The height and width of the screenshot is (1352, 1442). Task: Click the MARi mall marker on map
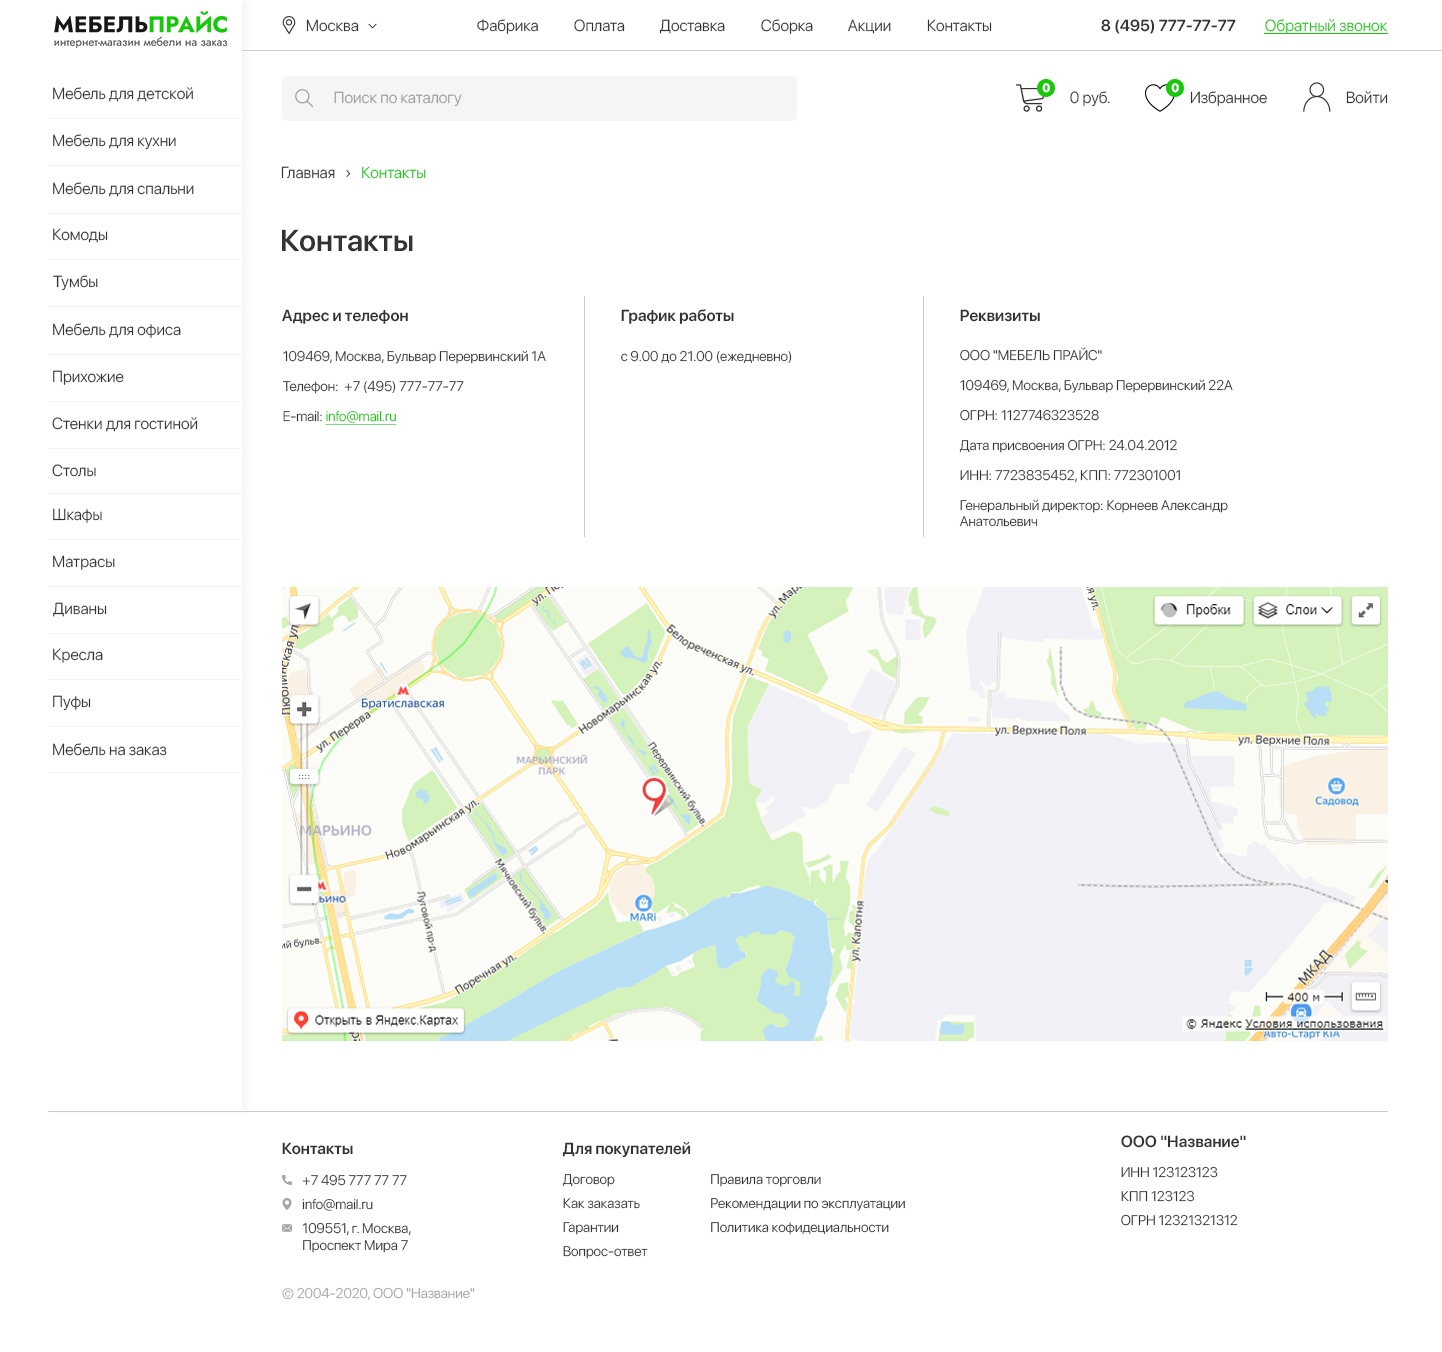pos(643,903)
